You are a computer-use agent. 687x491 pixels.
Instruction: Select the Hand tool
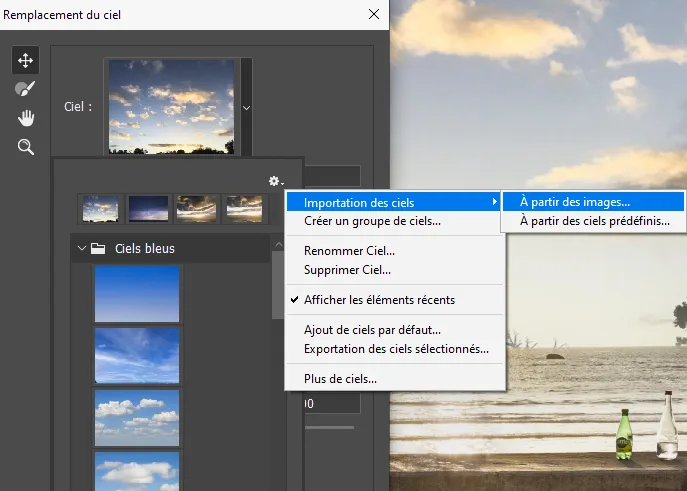point(25,118)
